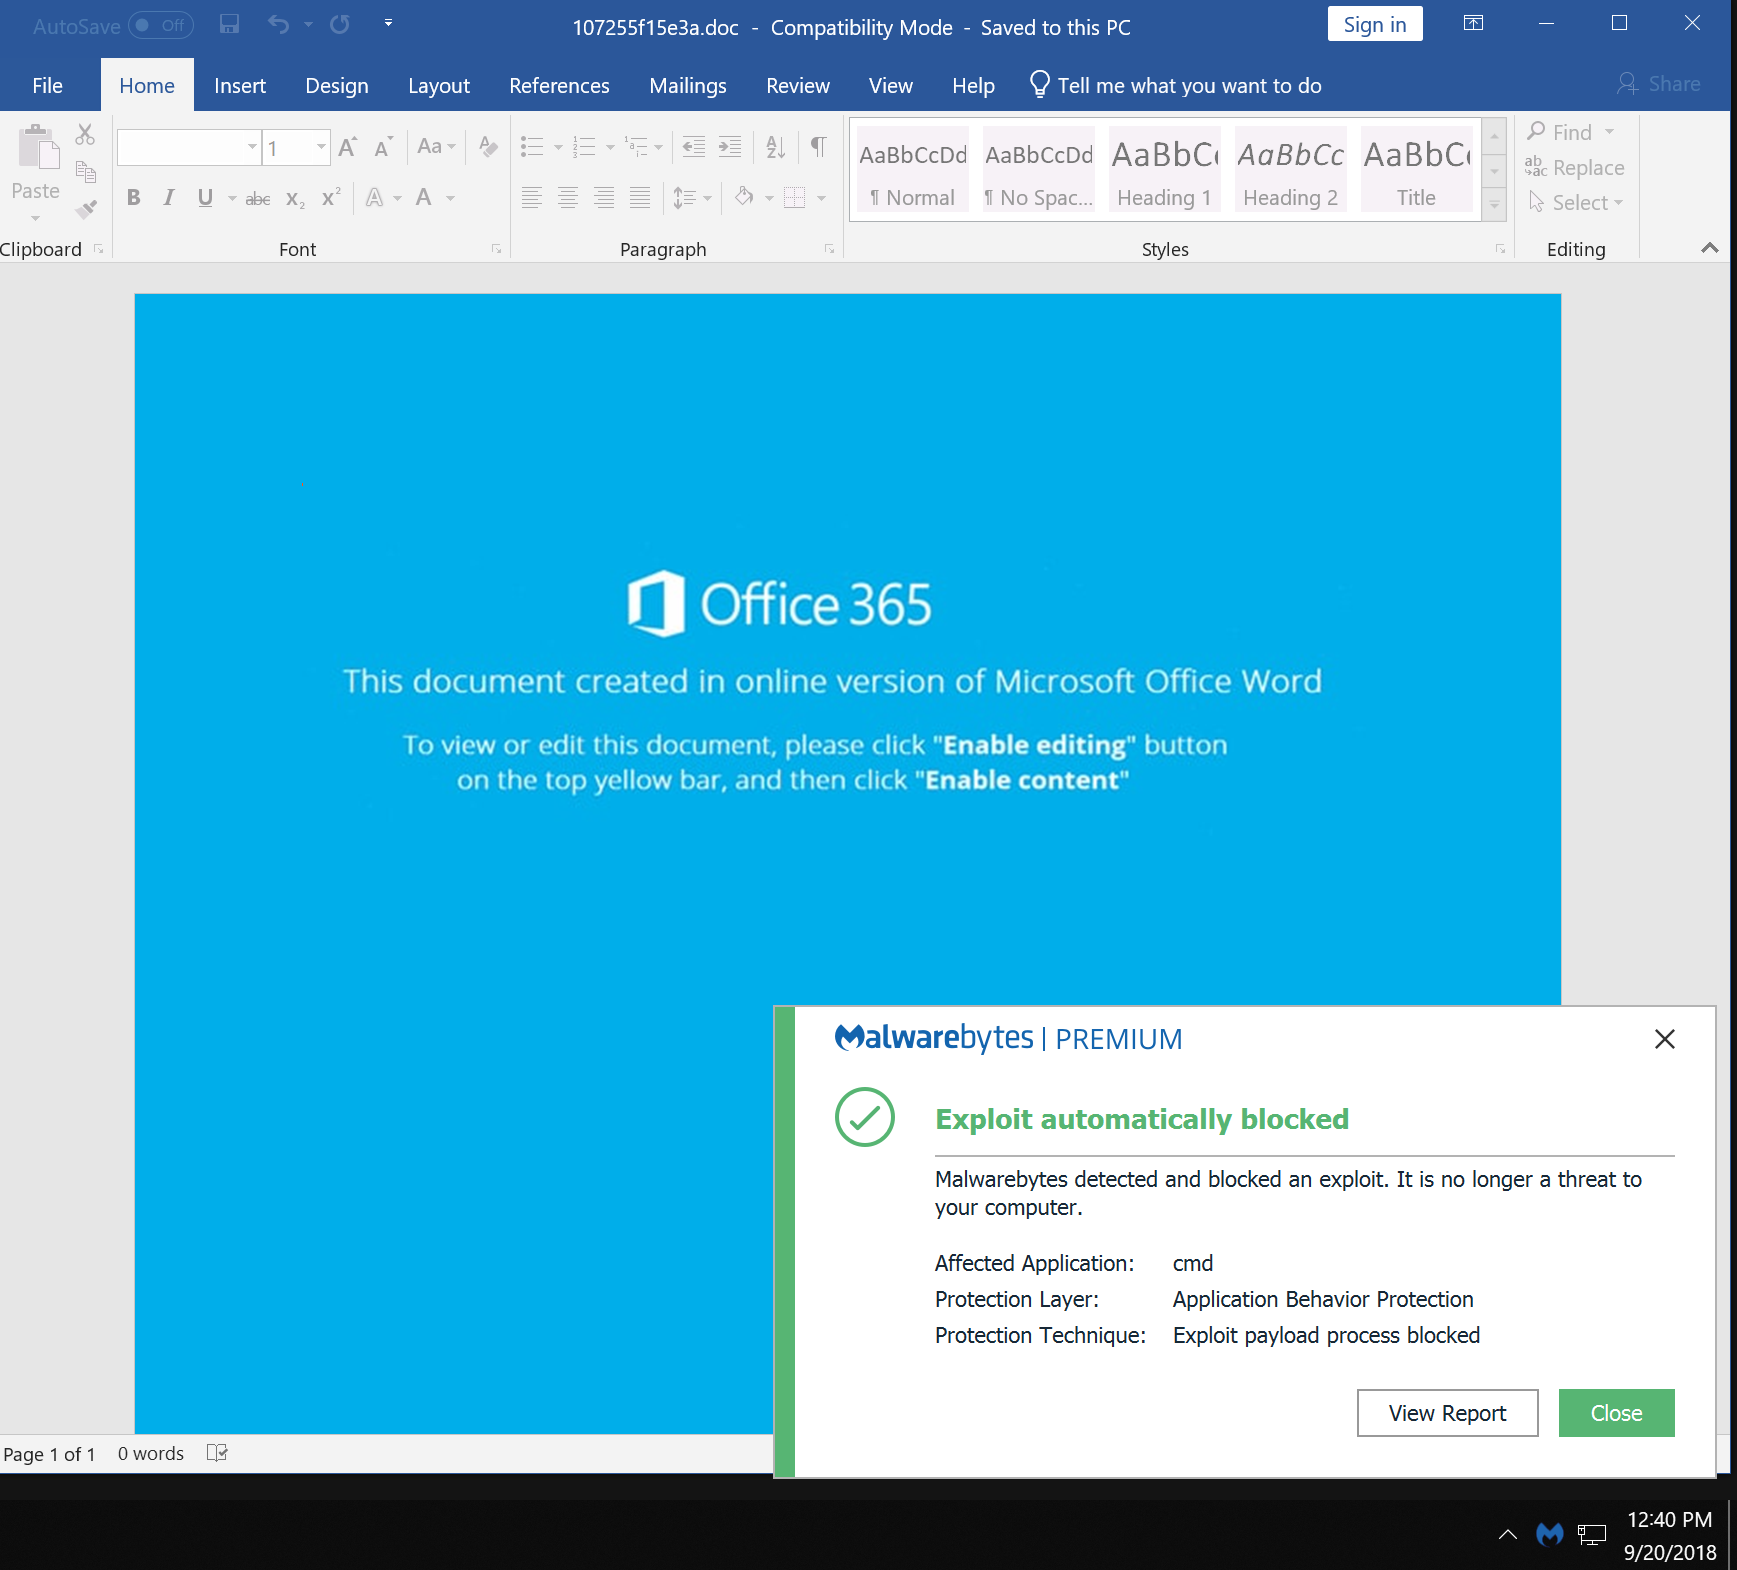The width and height of the screenshot is (1737, 1570).
Task: Click the network tray icon
Action: click(x=1592, y=1534)
